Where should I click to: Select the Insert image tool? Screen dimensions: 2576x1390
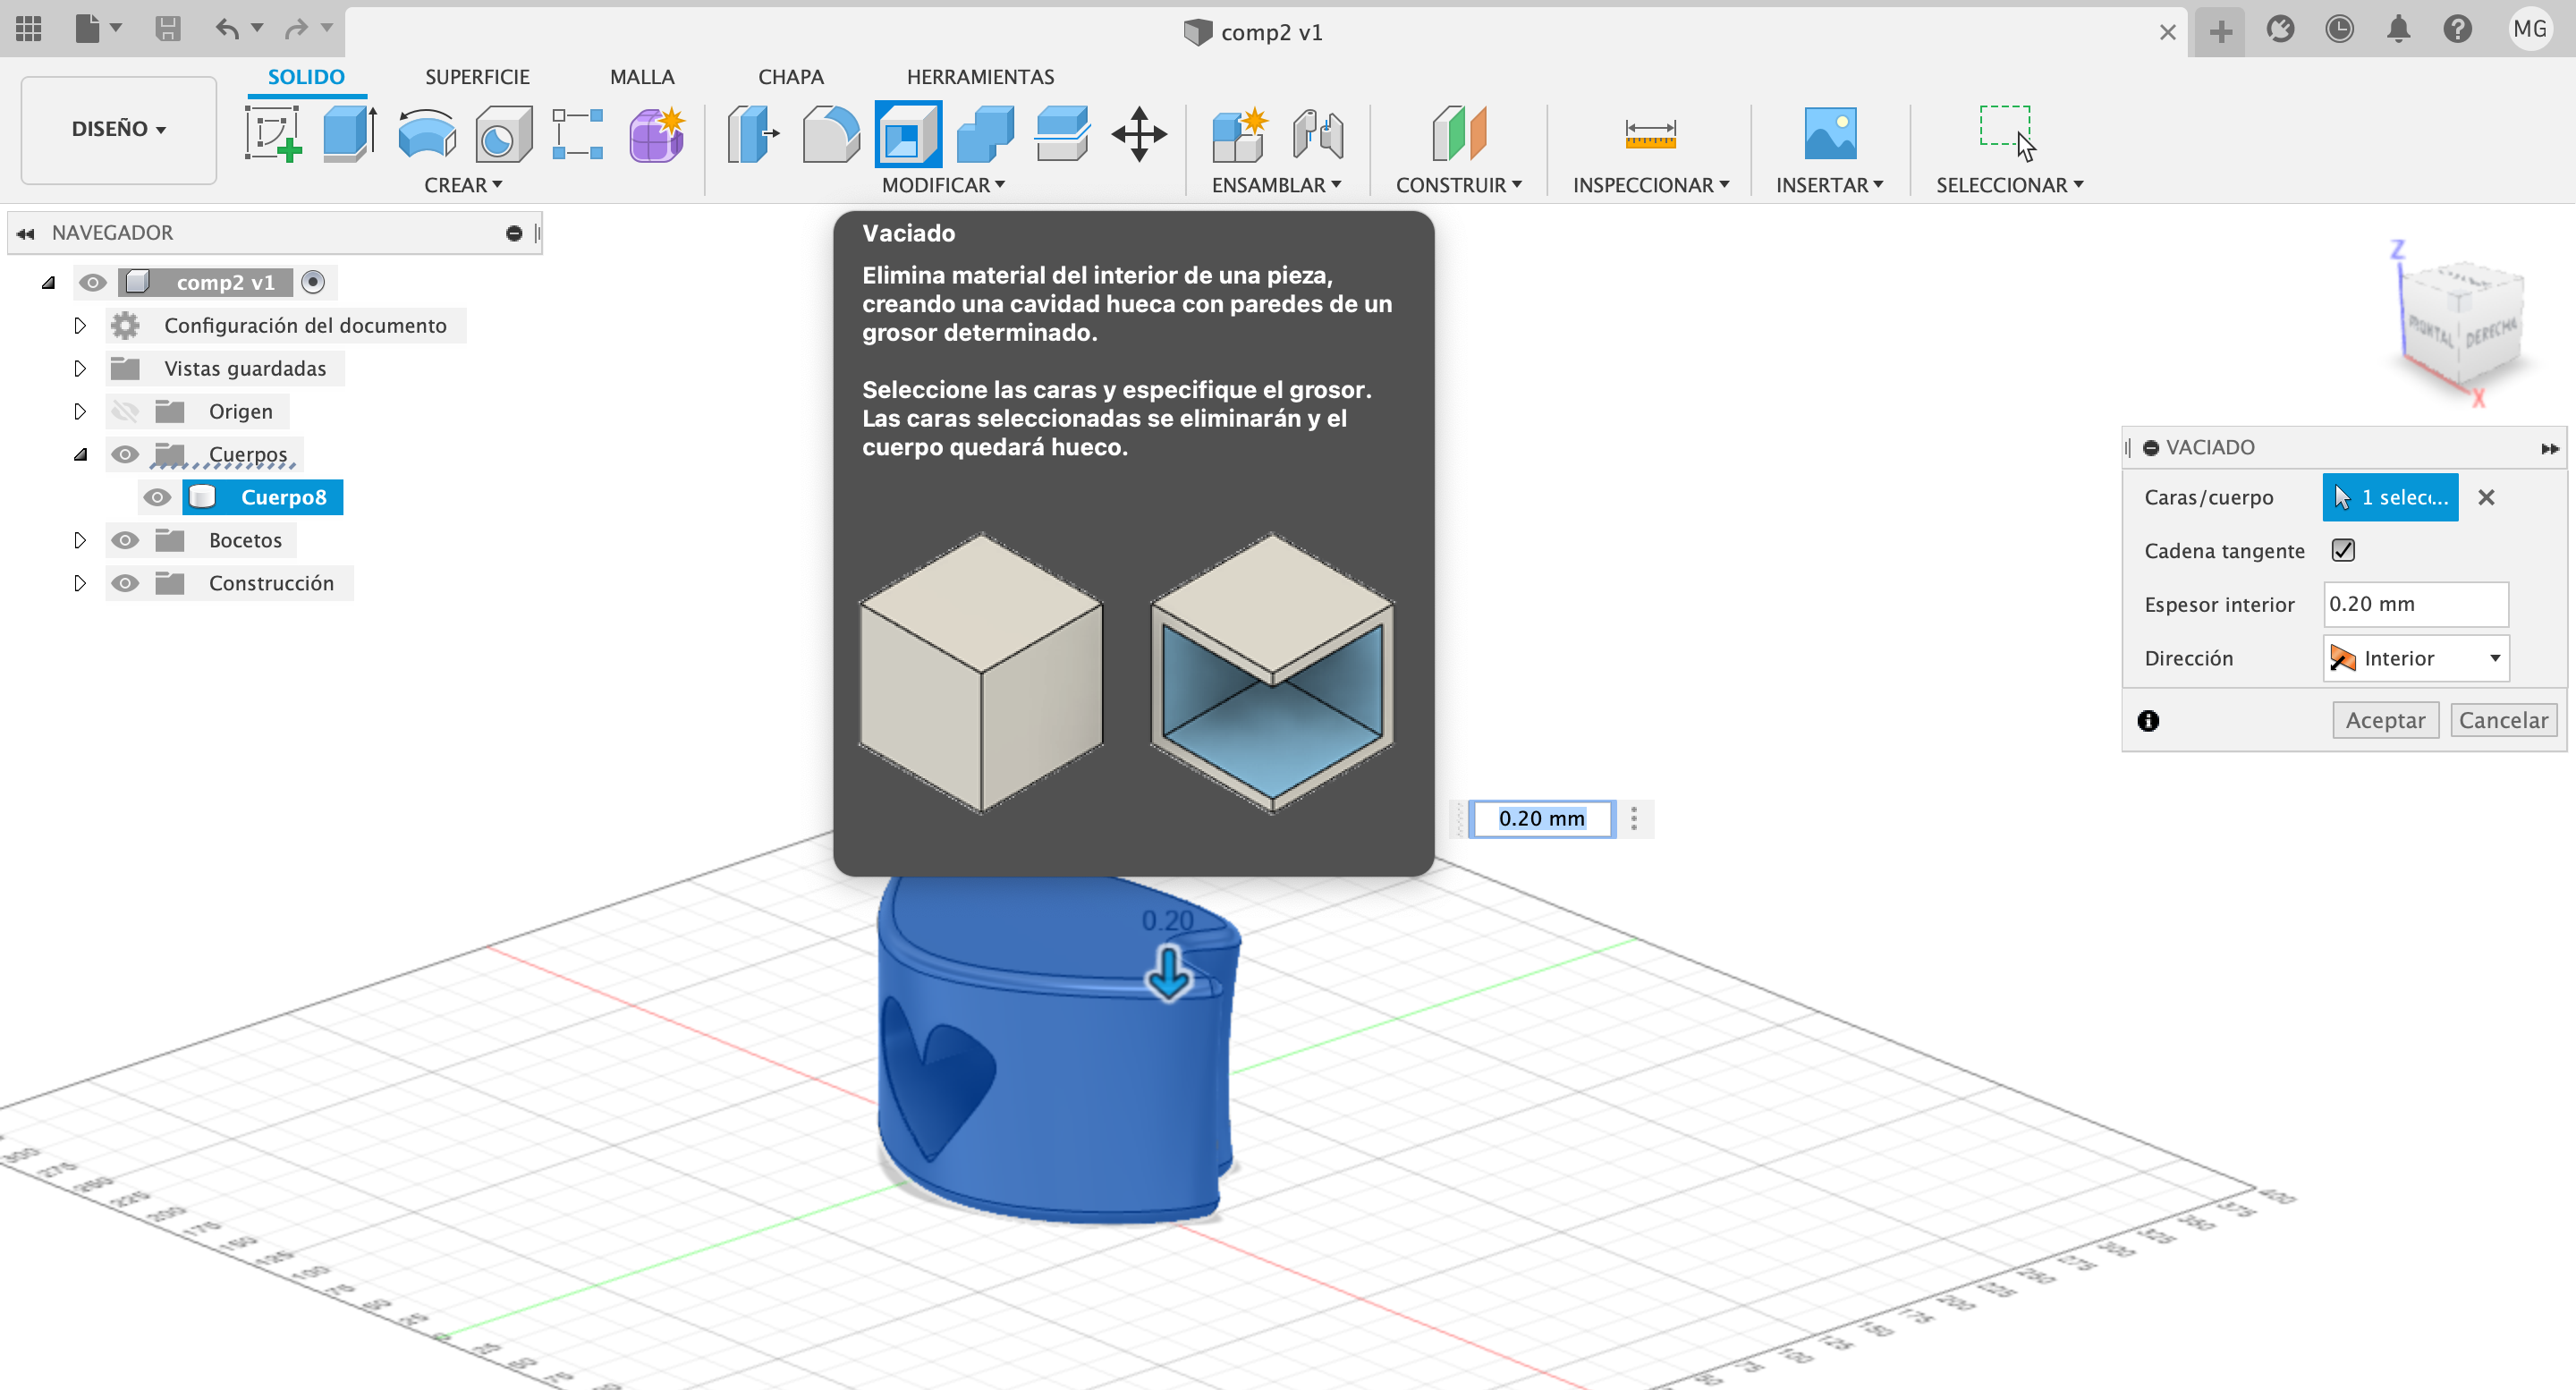point(1830,133)
